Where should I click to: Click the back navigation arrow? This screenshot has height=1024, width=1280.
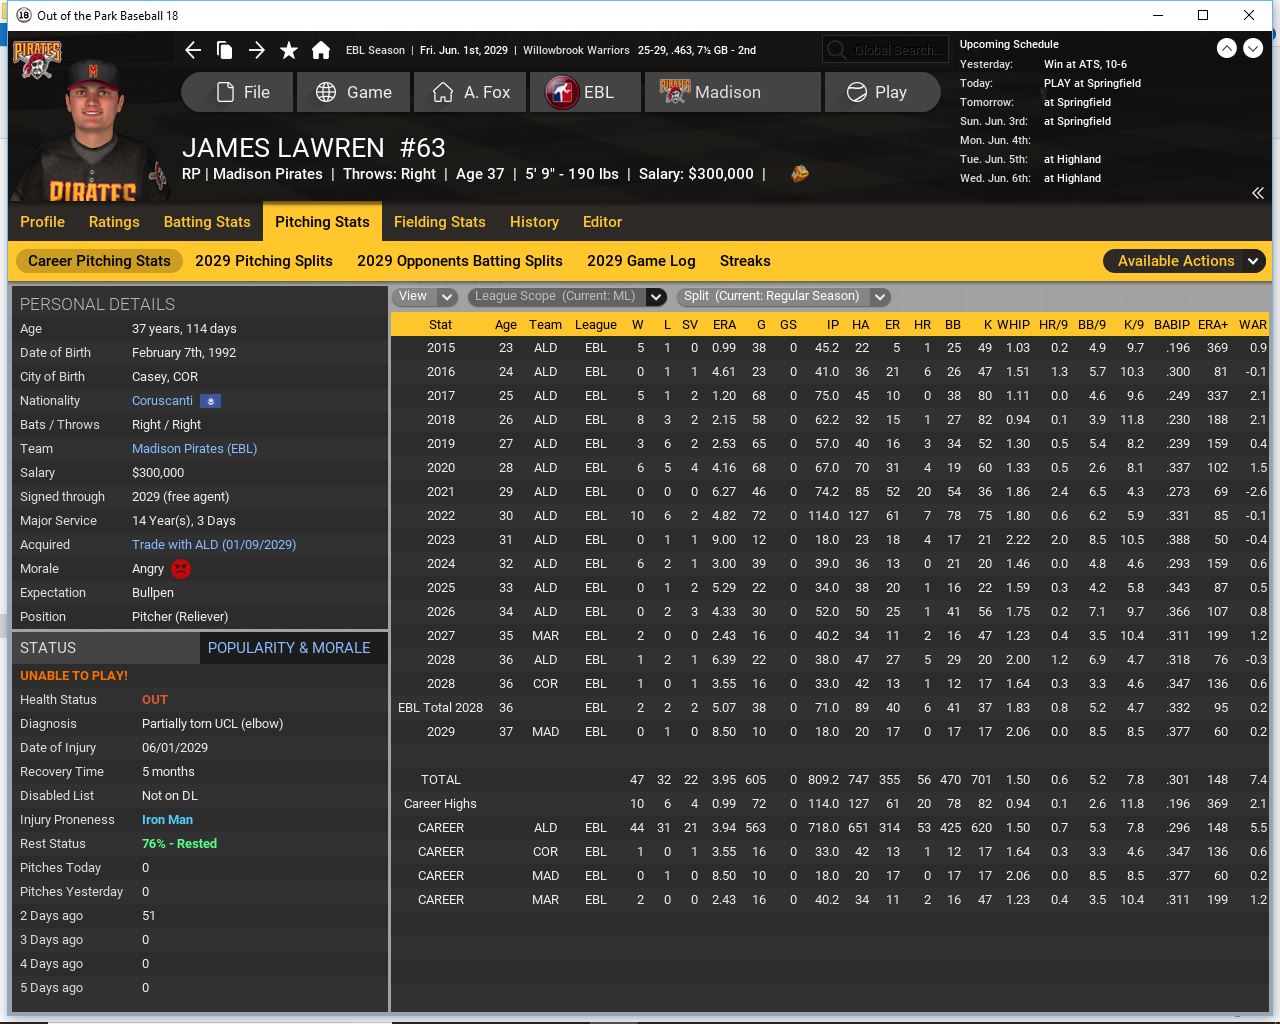click(x=193, y=50)
